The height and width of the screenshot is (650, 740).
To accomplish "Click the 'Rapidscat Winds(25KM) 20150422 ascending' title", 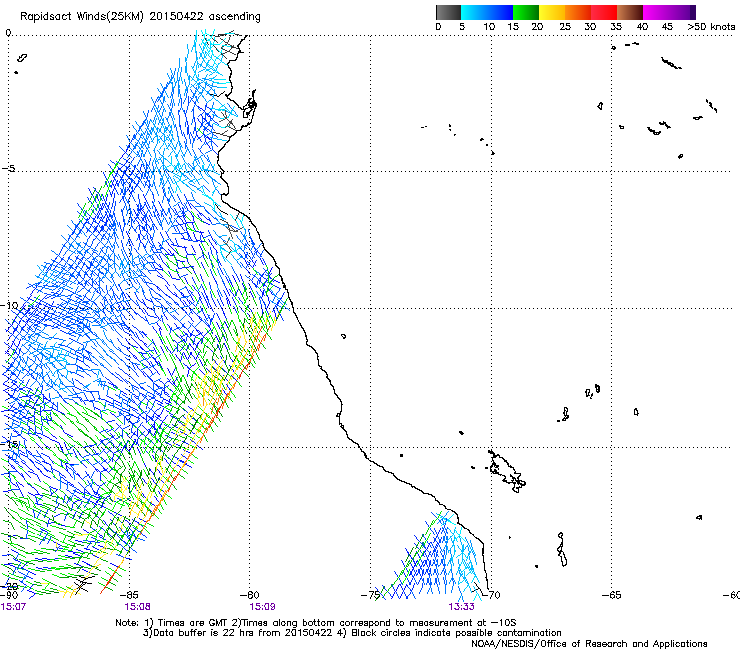I will 140,17.
